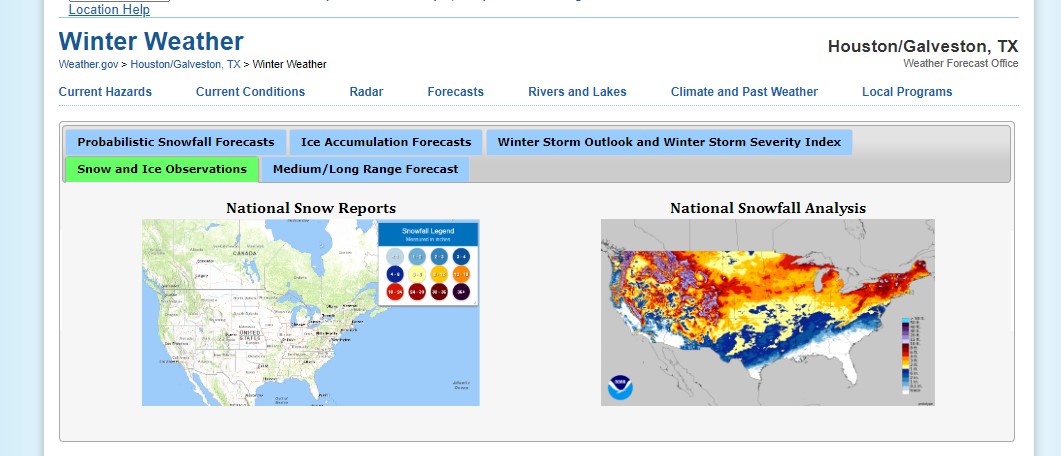Open the National Snowfall Analysis map image
The height and width of the screenshot is (456, 1061).
tap(767, 312)
